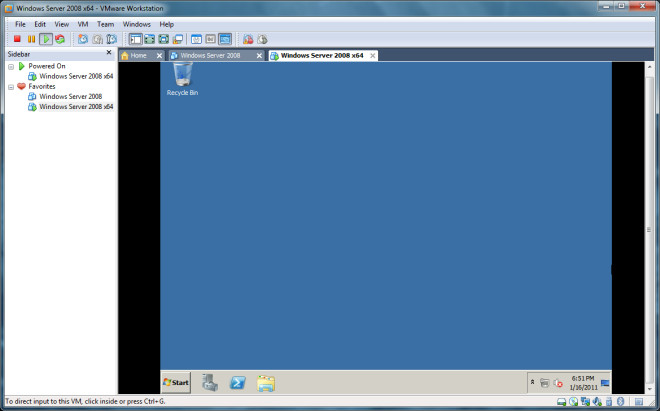Screen dimensions: 660x411
Task: Open the Windows menu
Action: (137, 24)
